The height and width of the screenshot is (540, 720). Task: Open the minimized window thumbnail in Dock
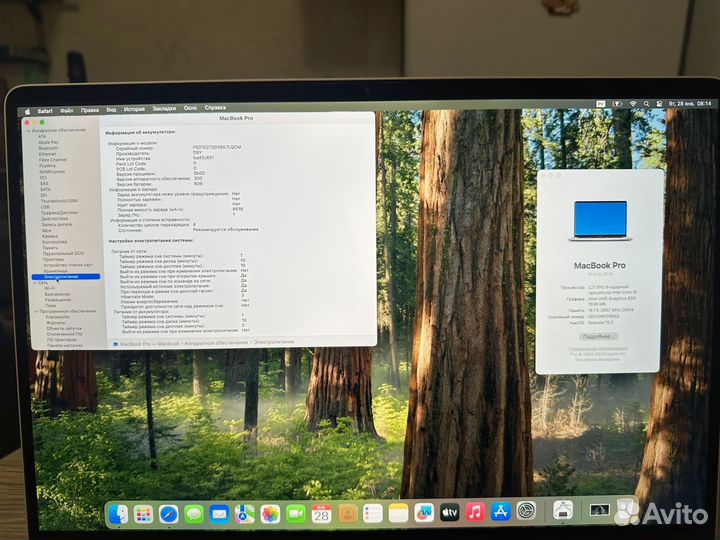[x=599, y=510]
